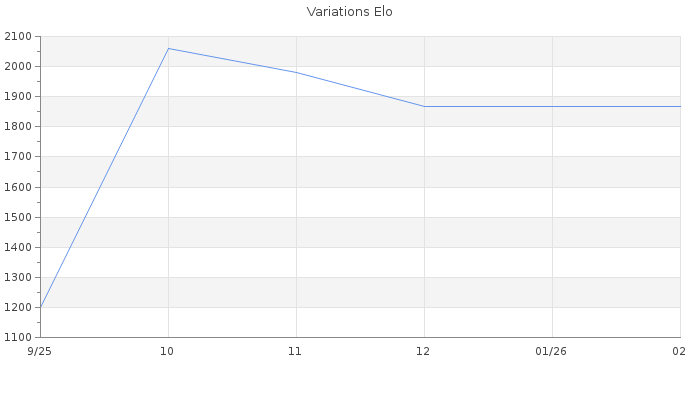Click the "Variations Elo" chart title

(x=349, y=12)
